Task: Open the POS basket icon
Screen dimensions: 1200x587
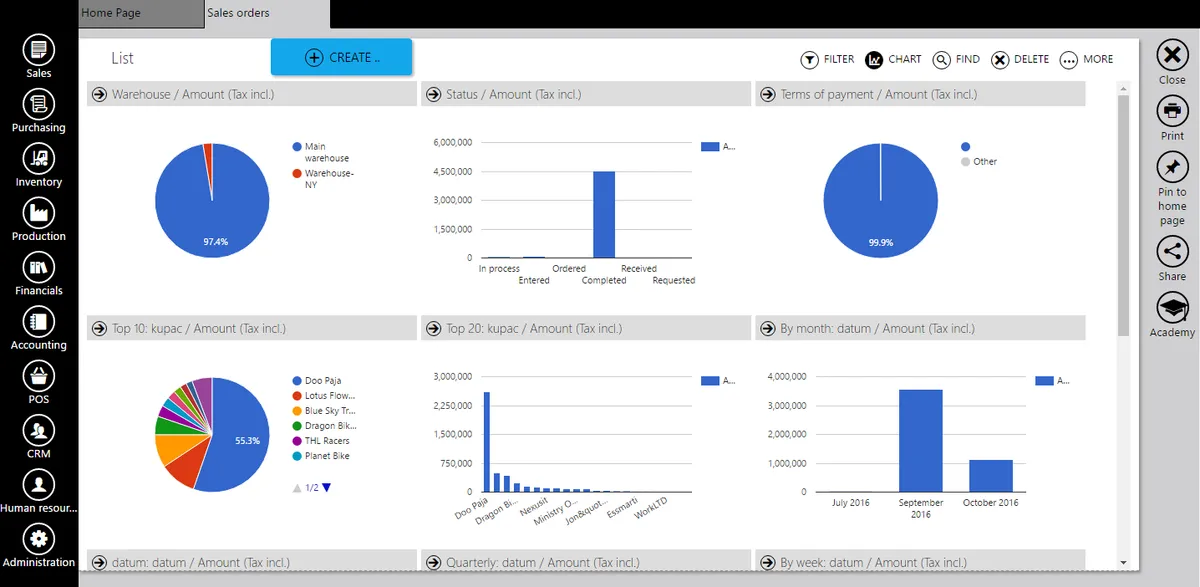Action: (39, 375)
